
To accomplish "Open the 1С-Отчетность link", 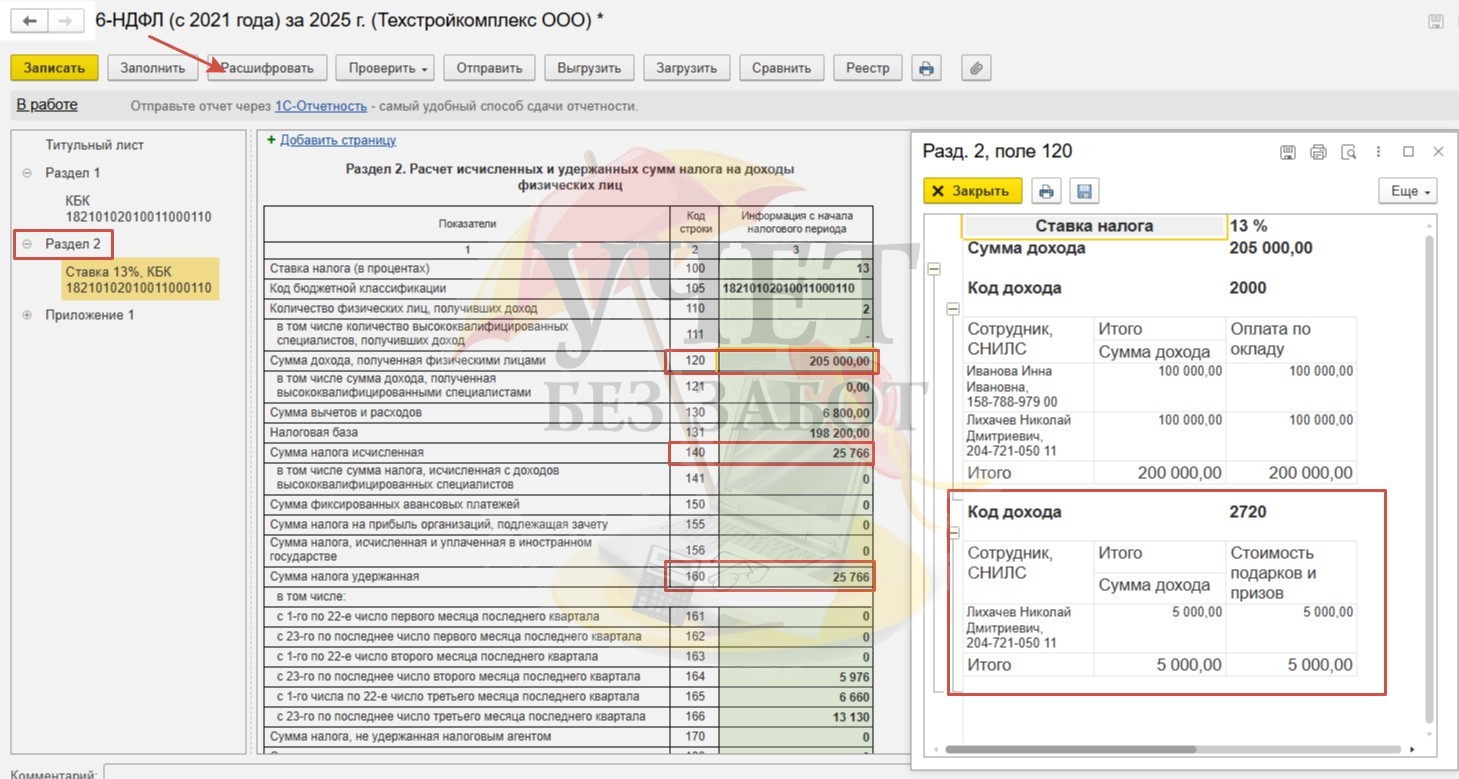I will 322,106.
